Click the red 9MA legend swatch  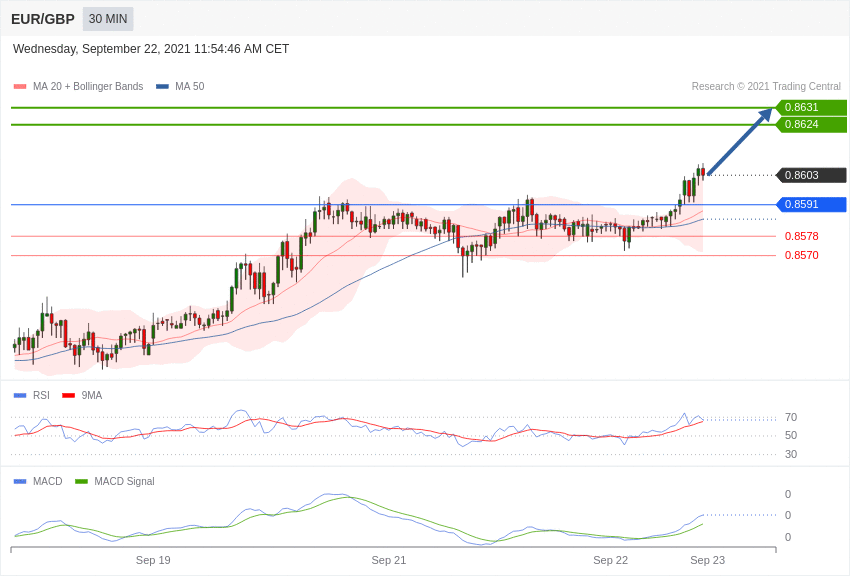click(x=69, y=396)
